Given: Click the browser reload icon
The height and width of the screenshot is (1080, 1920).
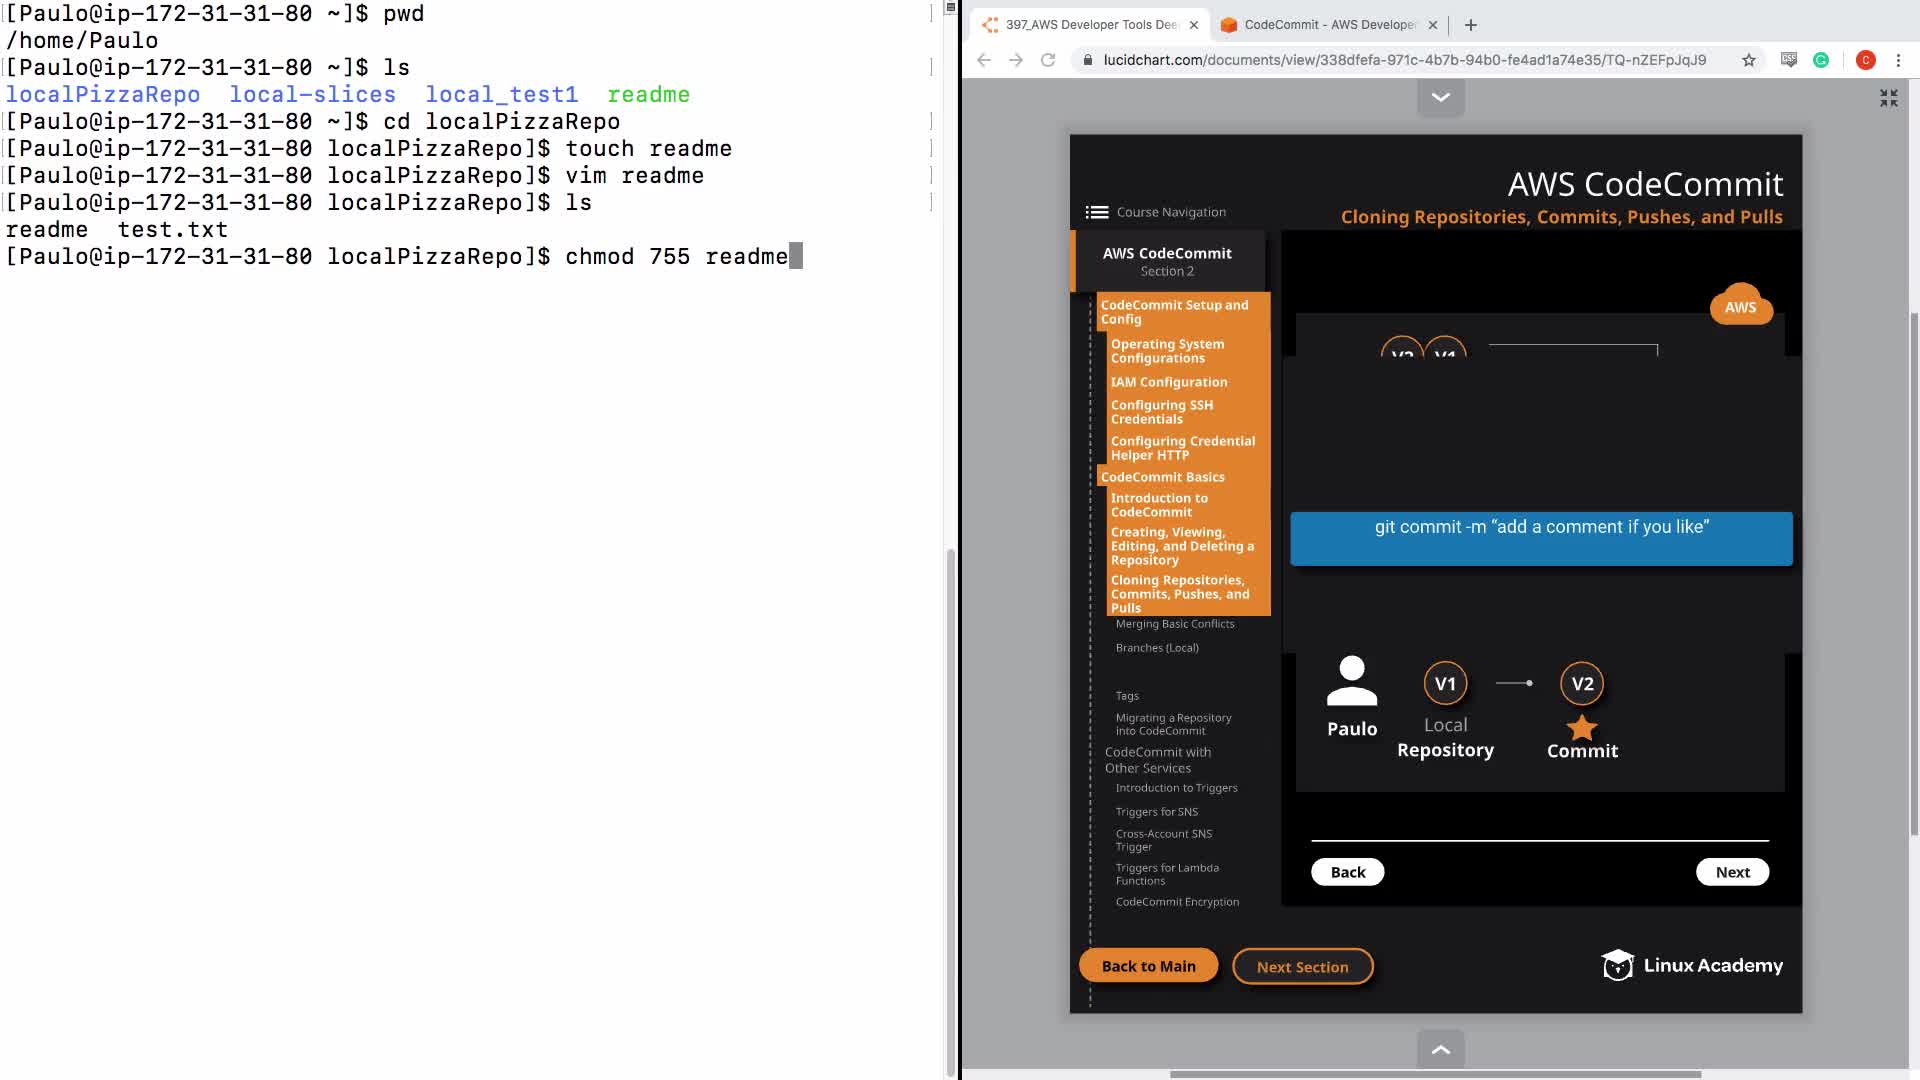Looking at the screenshot, I should click(1048, 60).
